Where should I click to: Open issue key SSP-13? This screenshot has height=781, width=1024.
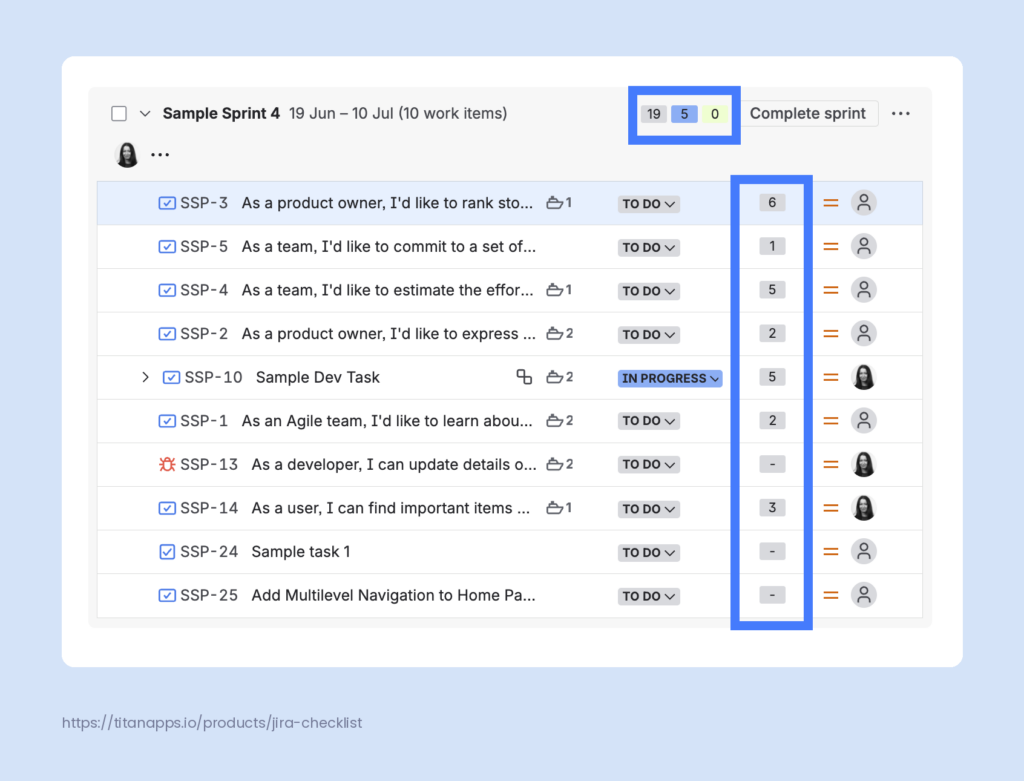209,464
